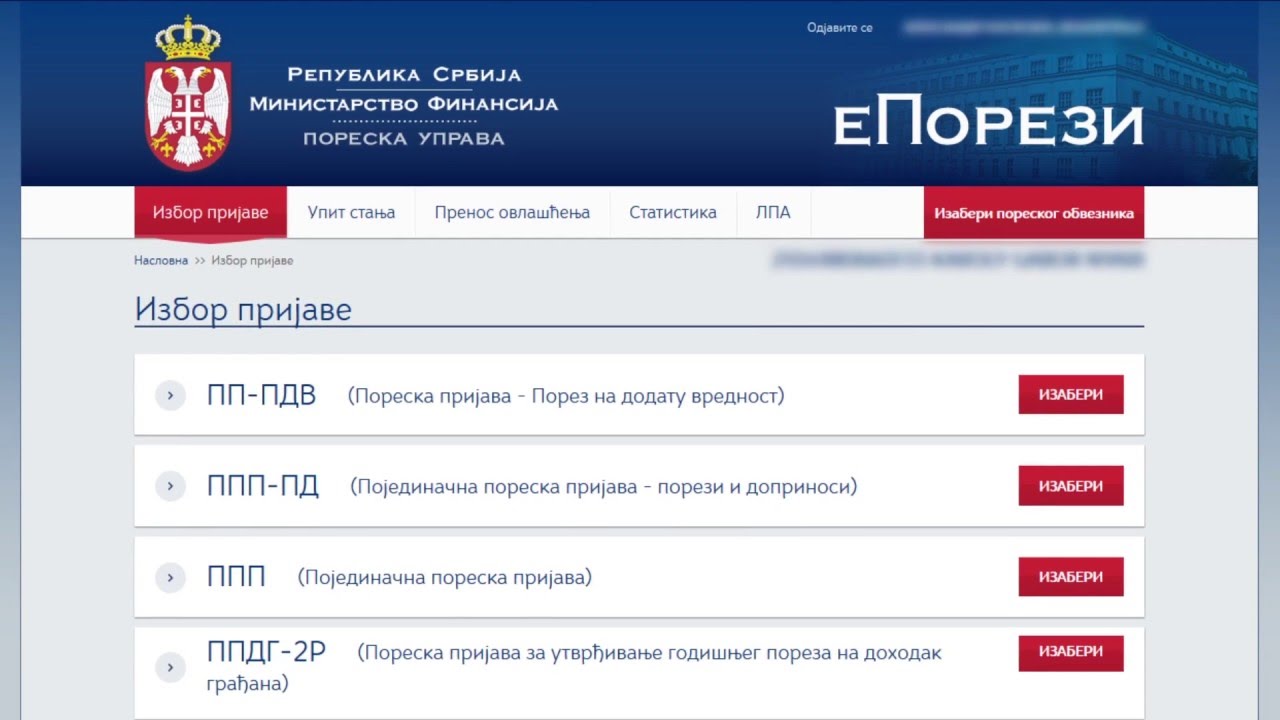Click the Избор пријаве page heading
This screenshot has height=720, width=1280.
243,308
